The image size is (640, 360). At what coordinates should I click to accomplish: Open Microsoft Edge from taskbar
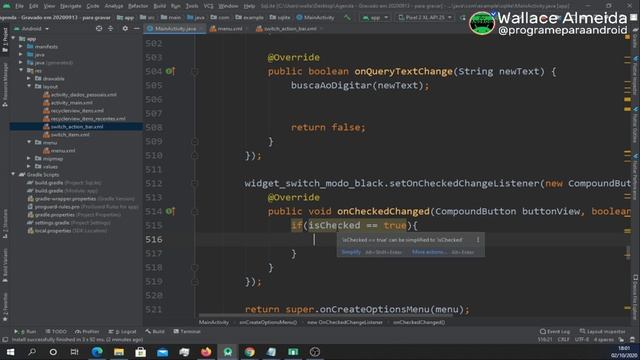pos(97,352)
